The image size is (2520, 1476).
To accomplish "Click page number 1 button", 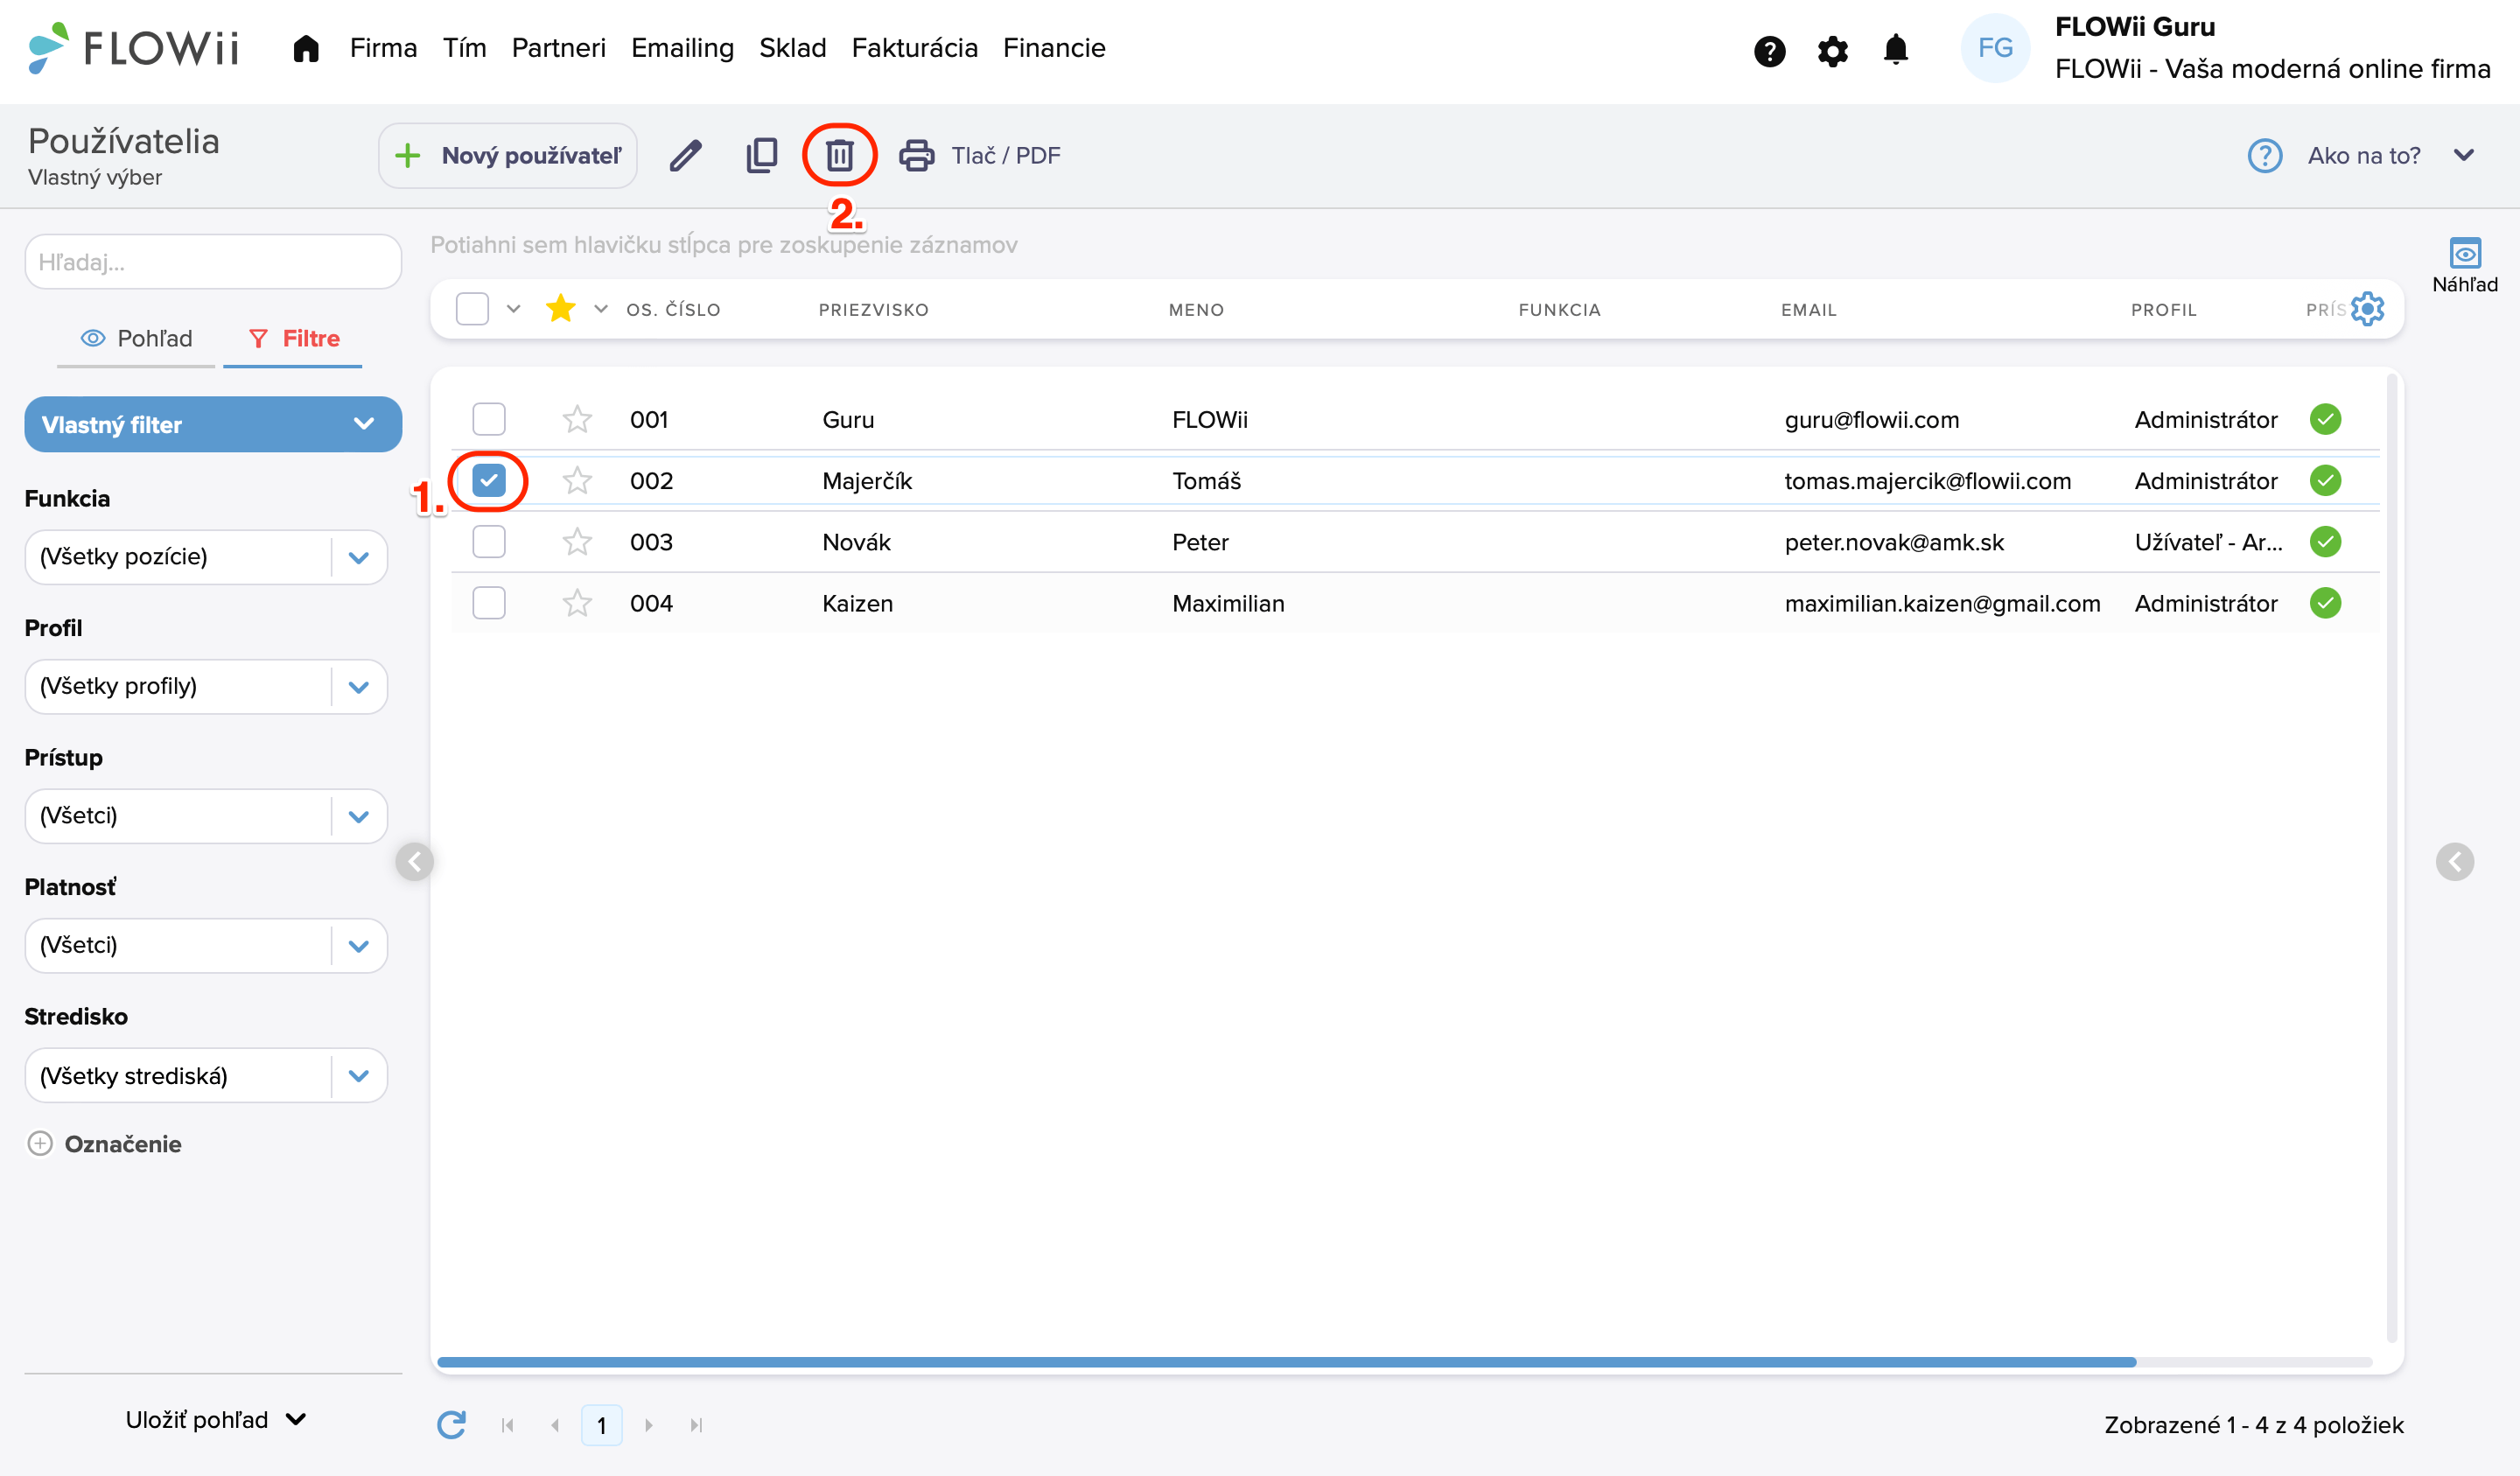I will click(x=601, y=1425).
